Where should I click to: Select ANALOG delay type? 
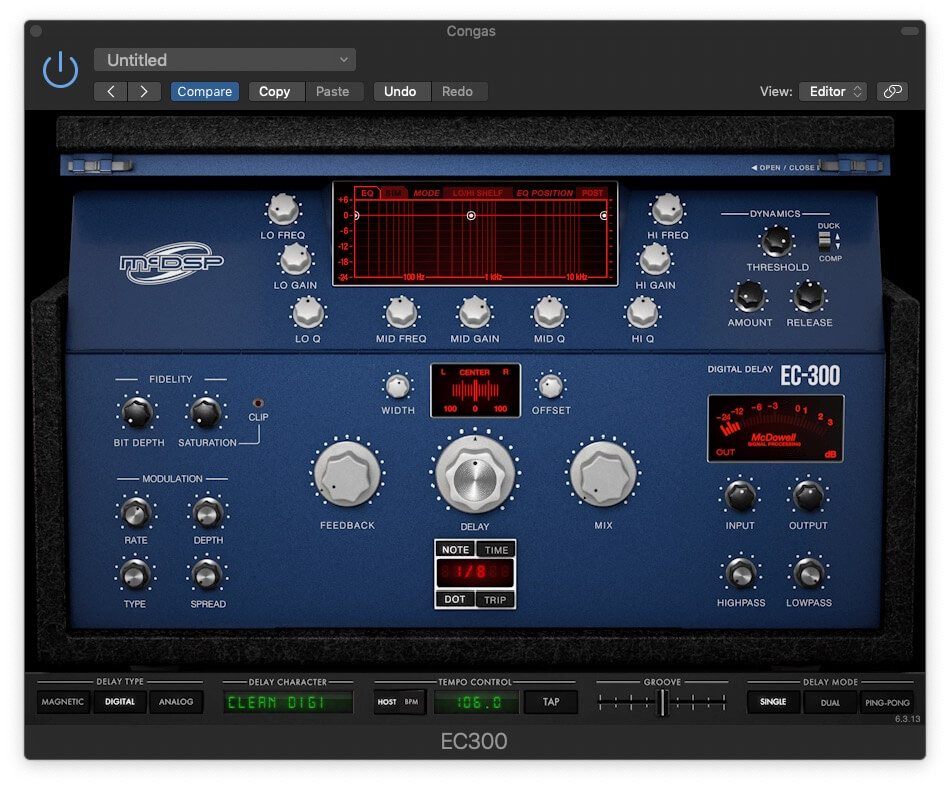(x=176, y=702)
